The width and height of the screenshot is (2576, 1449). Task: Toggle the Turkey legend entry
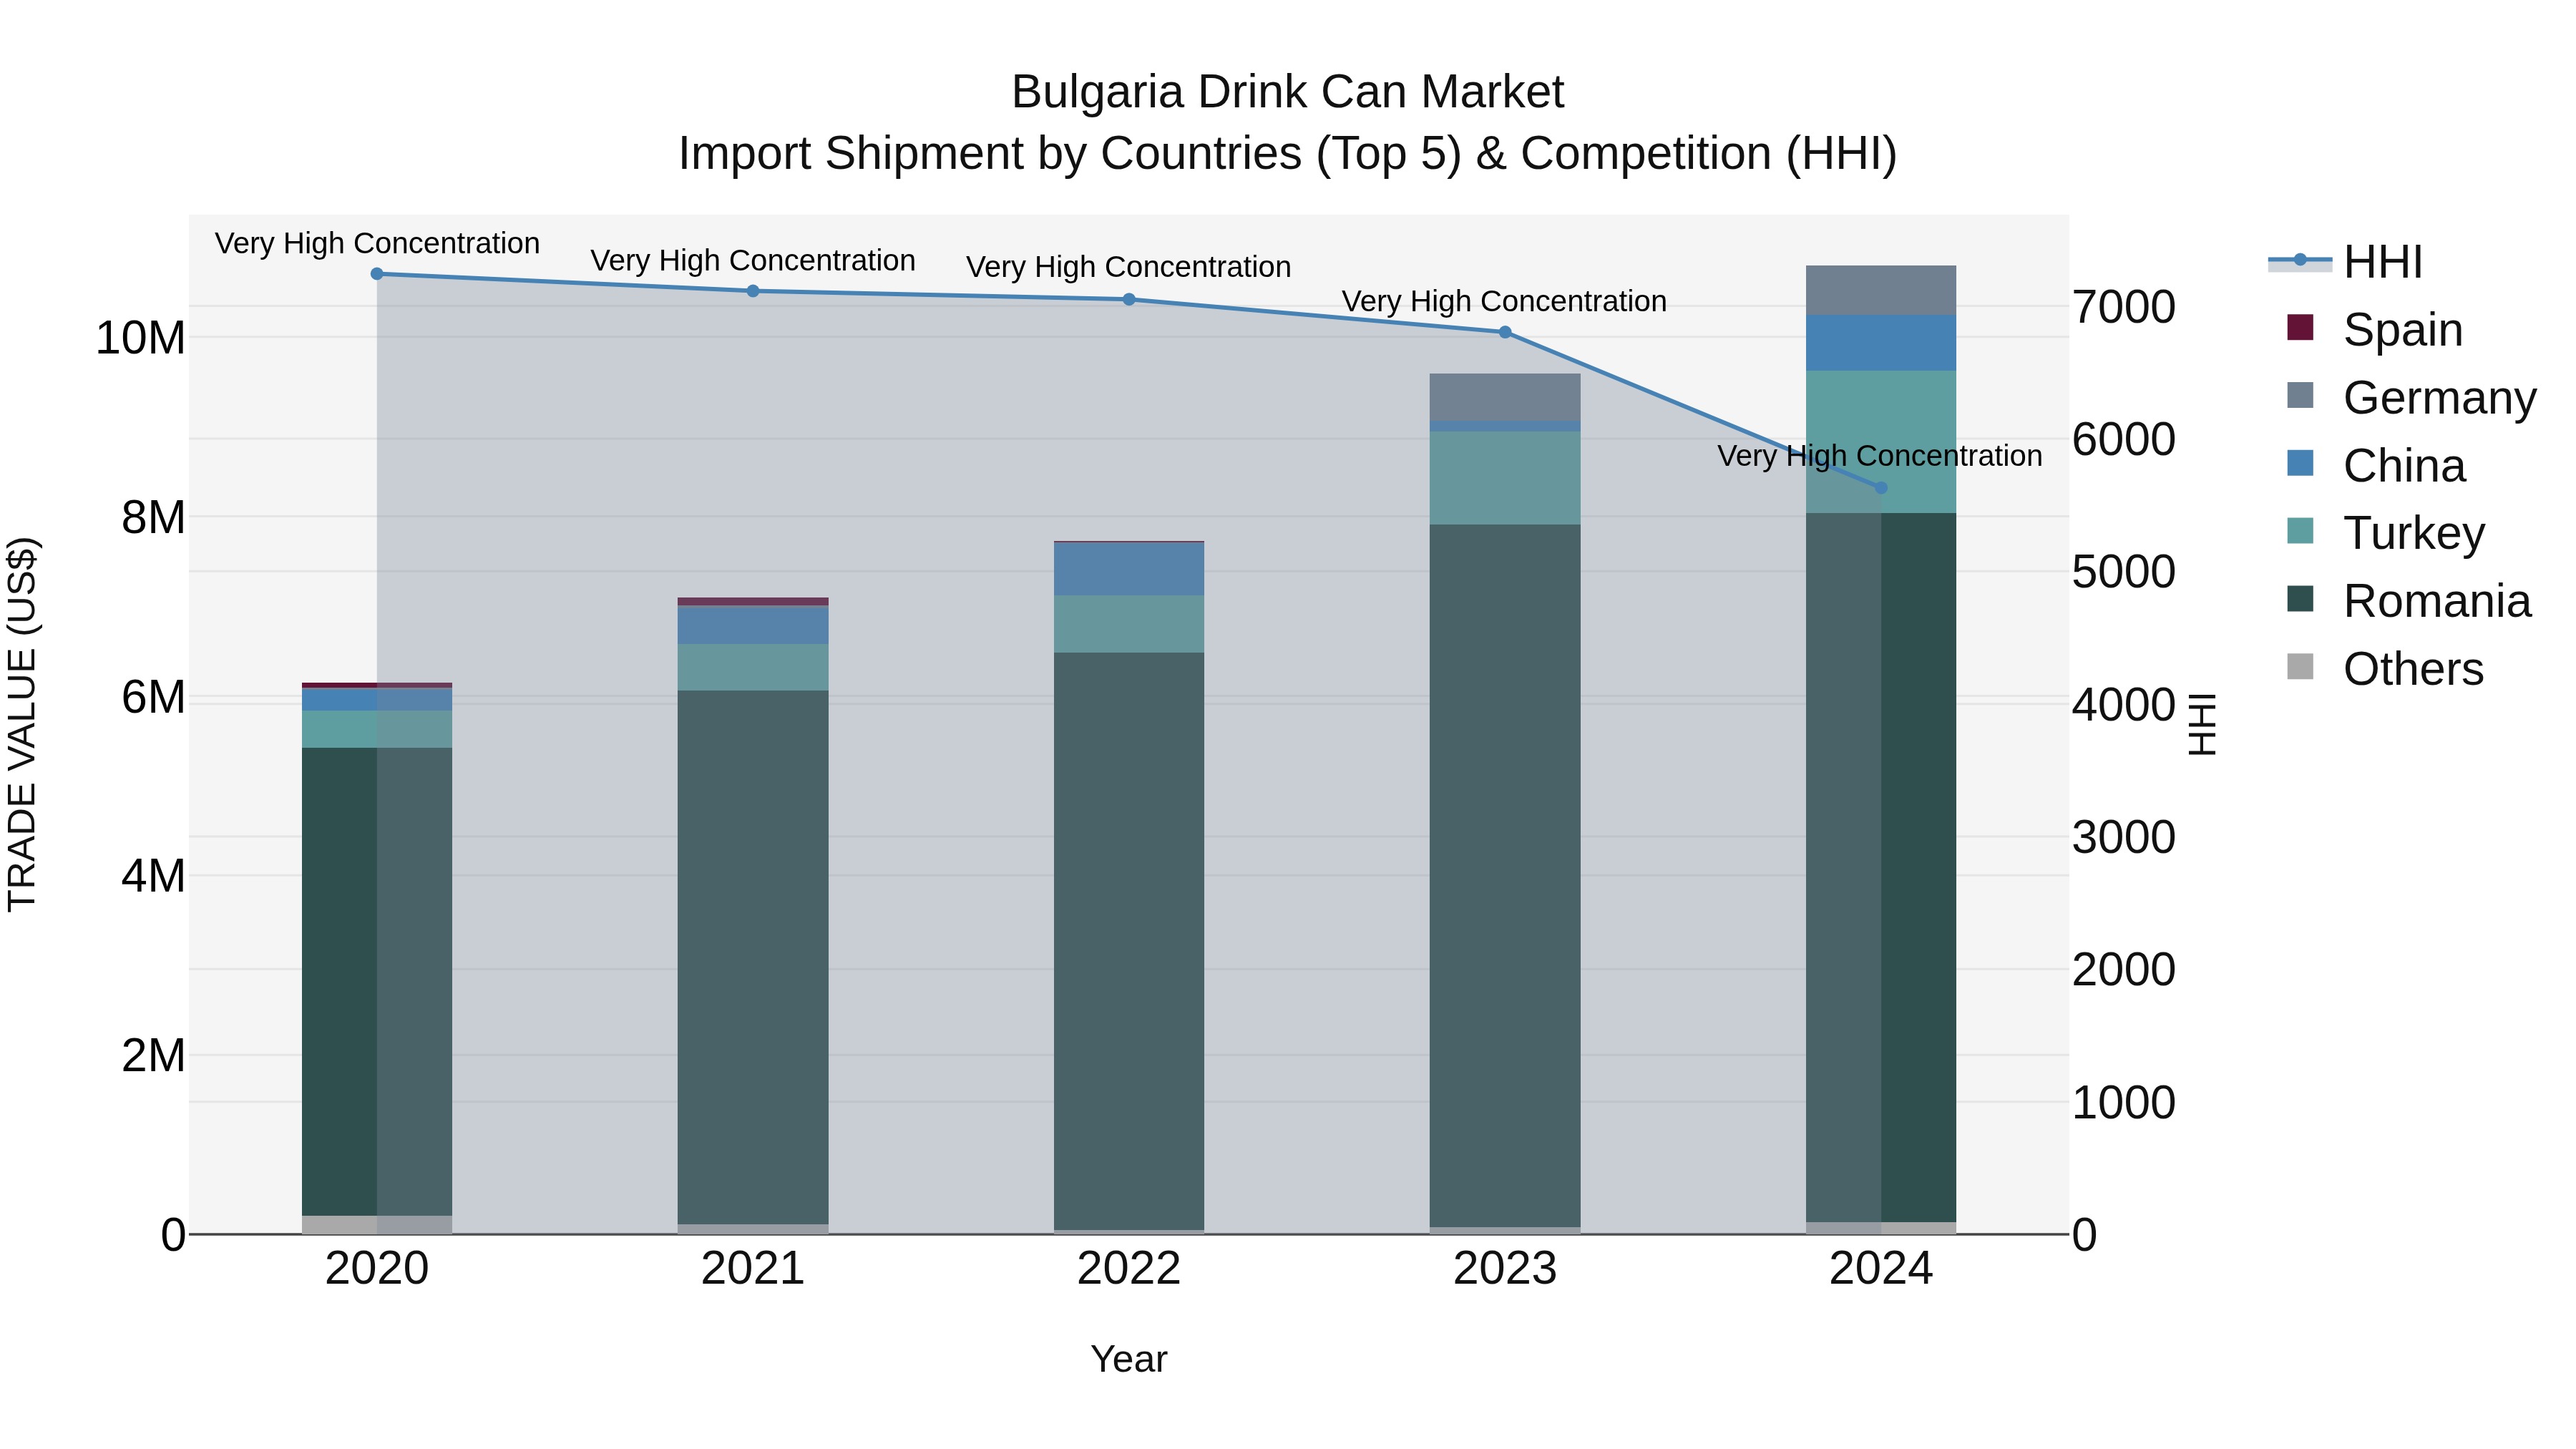2385,532
